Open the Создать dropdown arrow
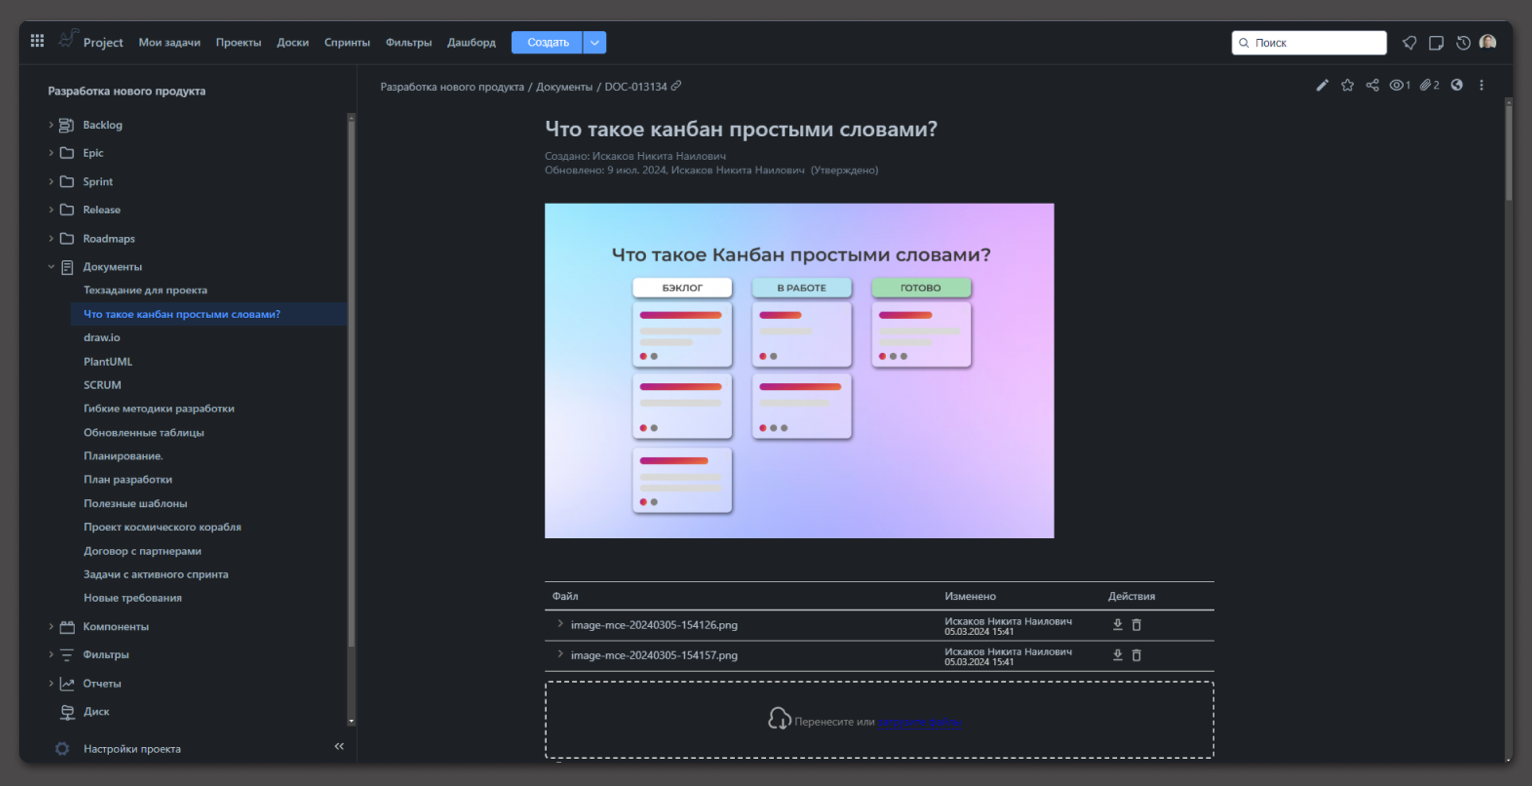 (x=594, y=43)
